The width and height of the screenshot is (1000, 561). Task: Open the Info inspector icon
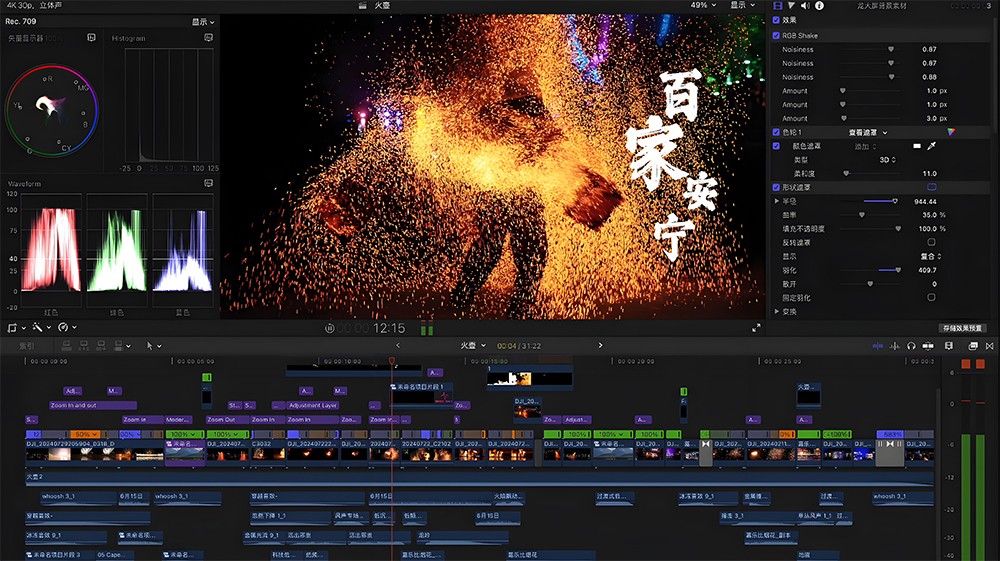pyautogui.click(x=820, y=6)
